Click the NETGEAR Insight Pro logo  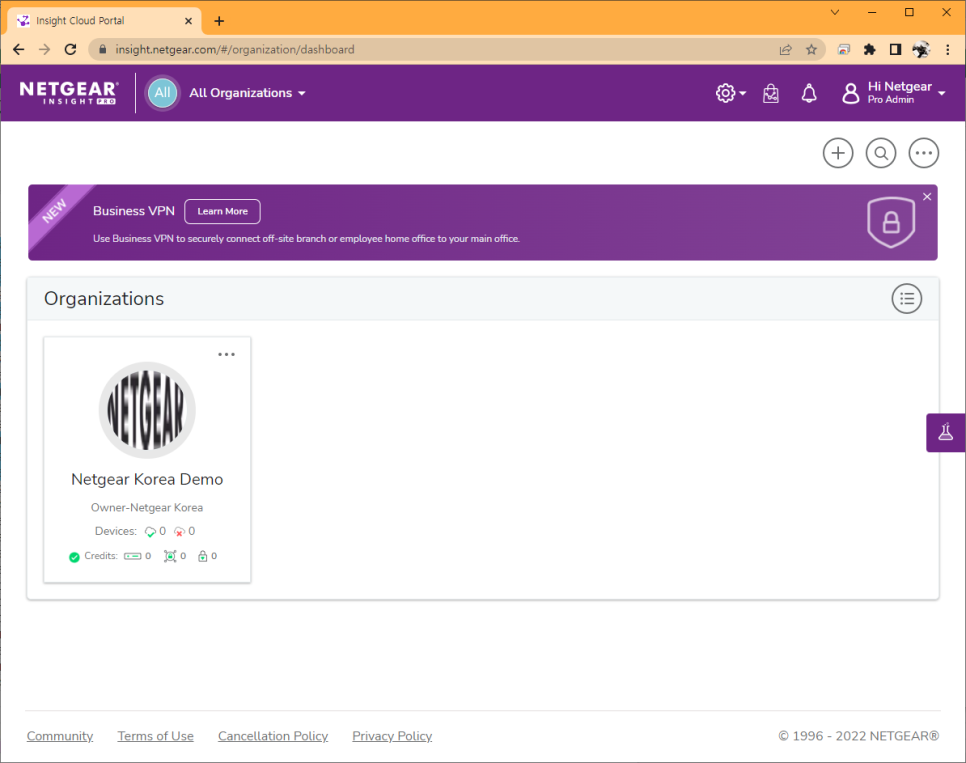[x=69, y=93]
